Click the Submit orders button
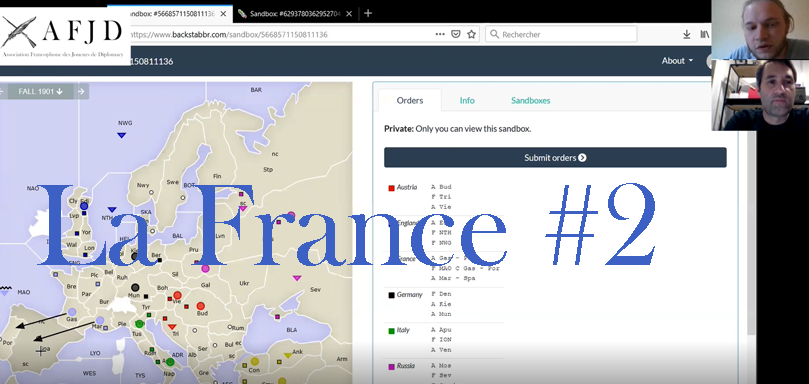Screen dimensions: 809x384 (555, 157)
